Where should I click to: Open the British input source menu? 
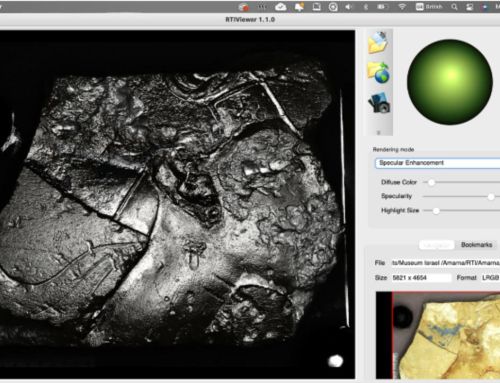pyautogui.click(x=429, y=7)
